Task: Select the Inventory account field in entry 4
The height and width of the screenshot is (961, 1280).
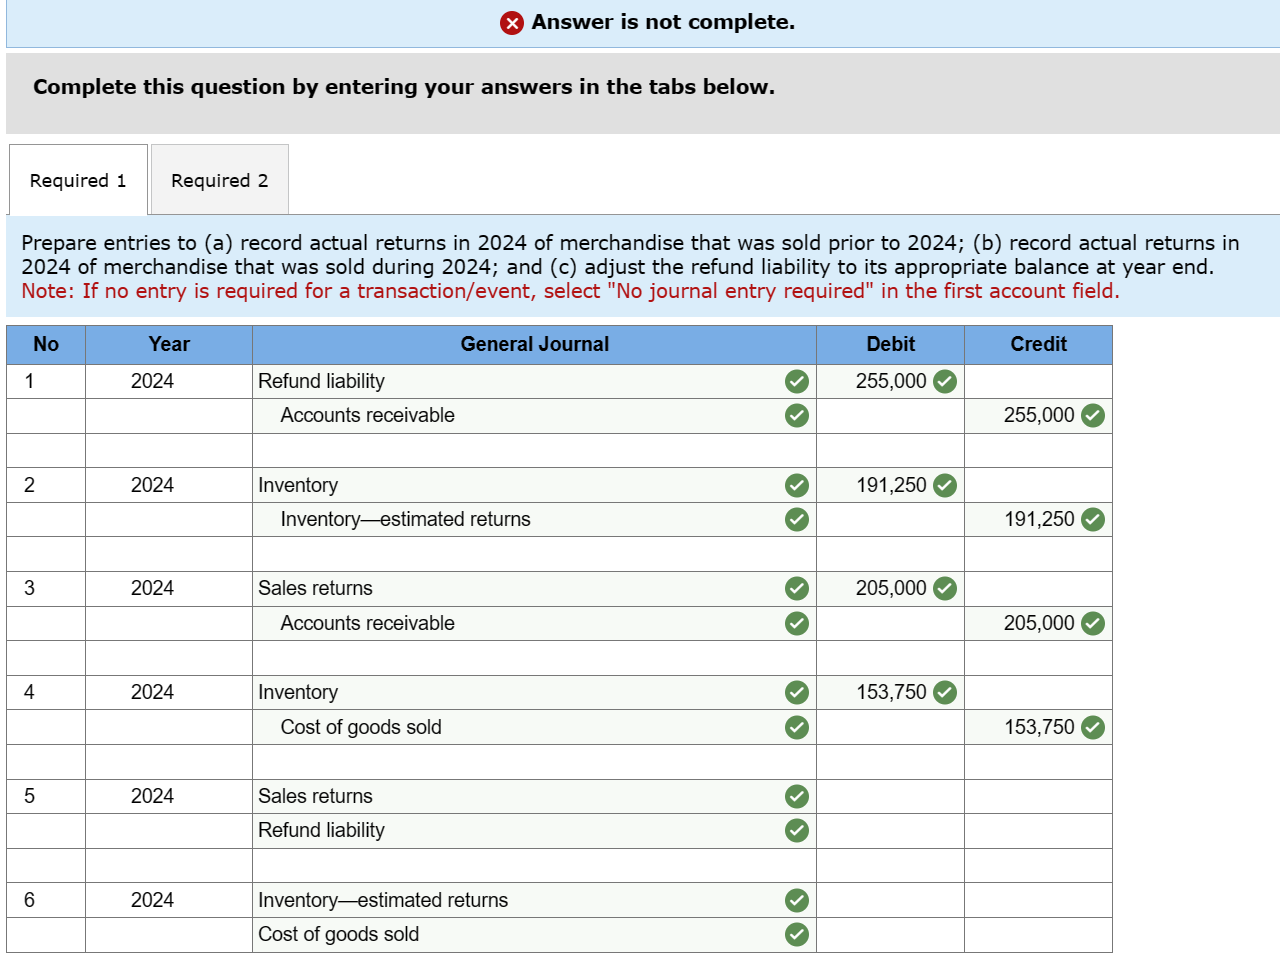Action: point(534,692)
